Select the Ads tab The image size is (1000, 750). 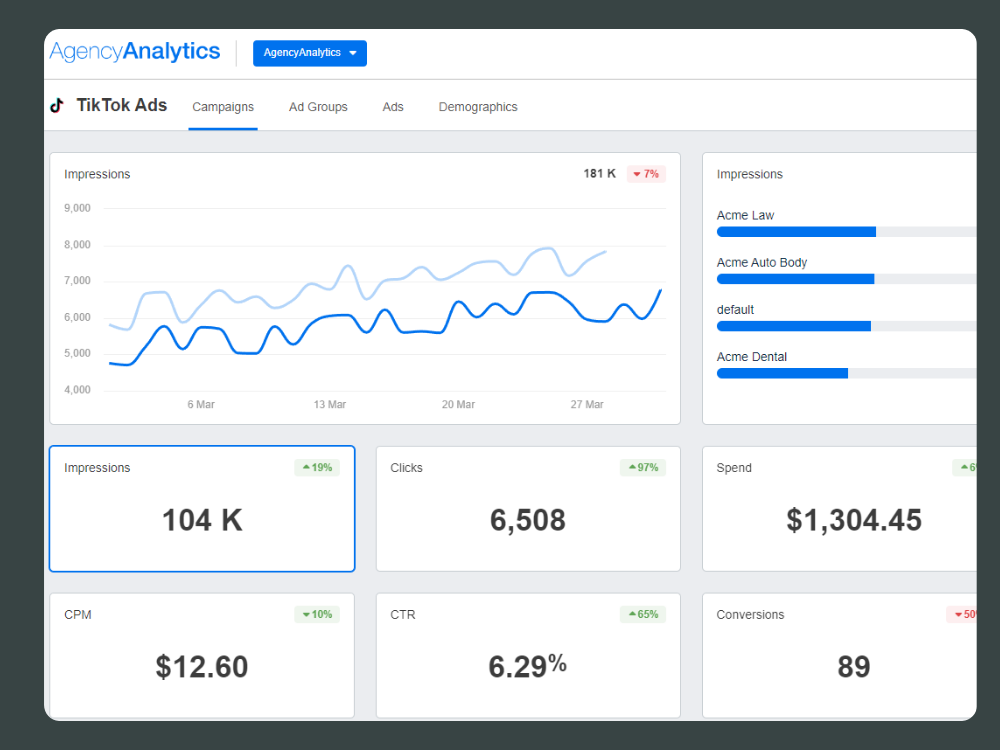pyautogui.click(x=393, y=107)
